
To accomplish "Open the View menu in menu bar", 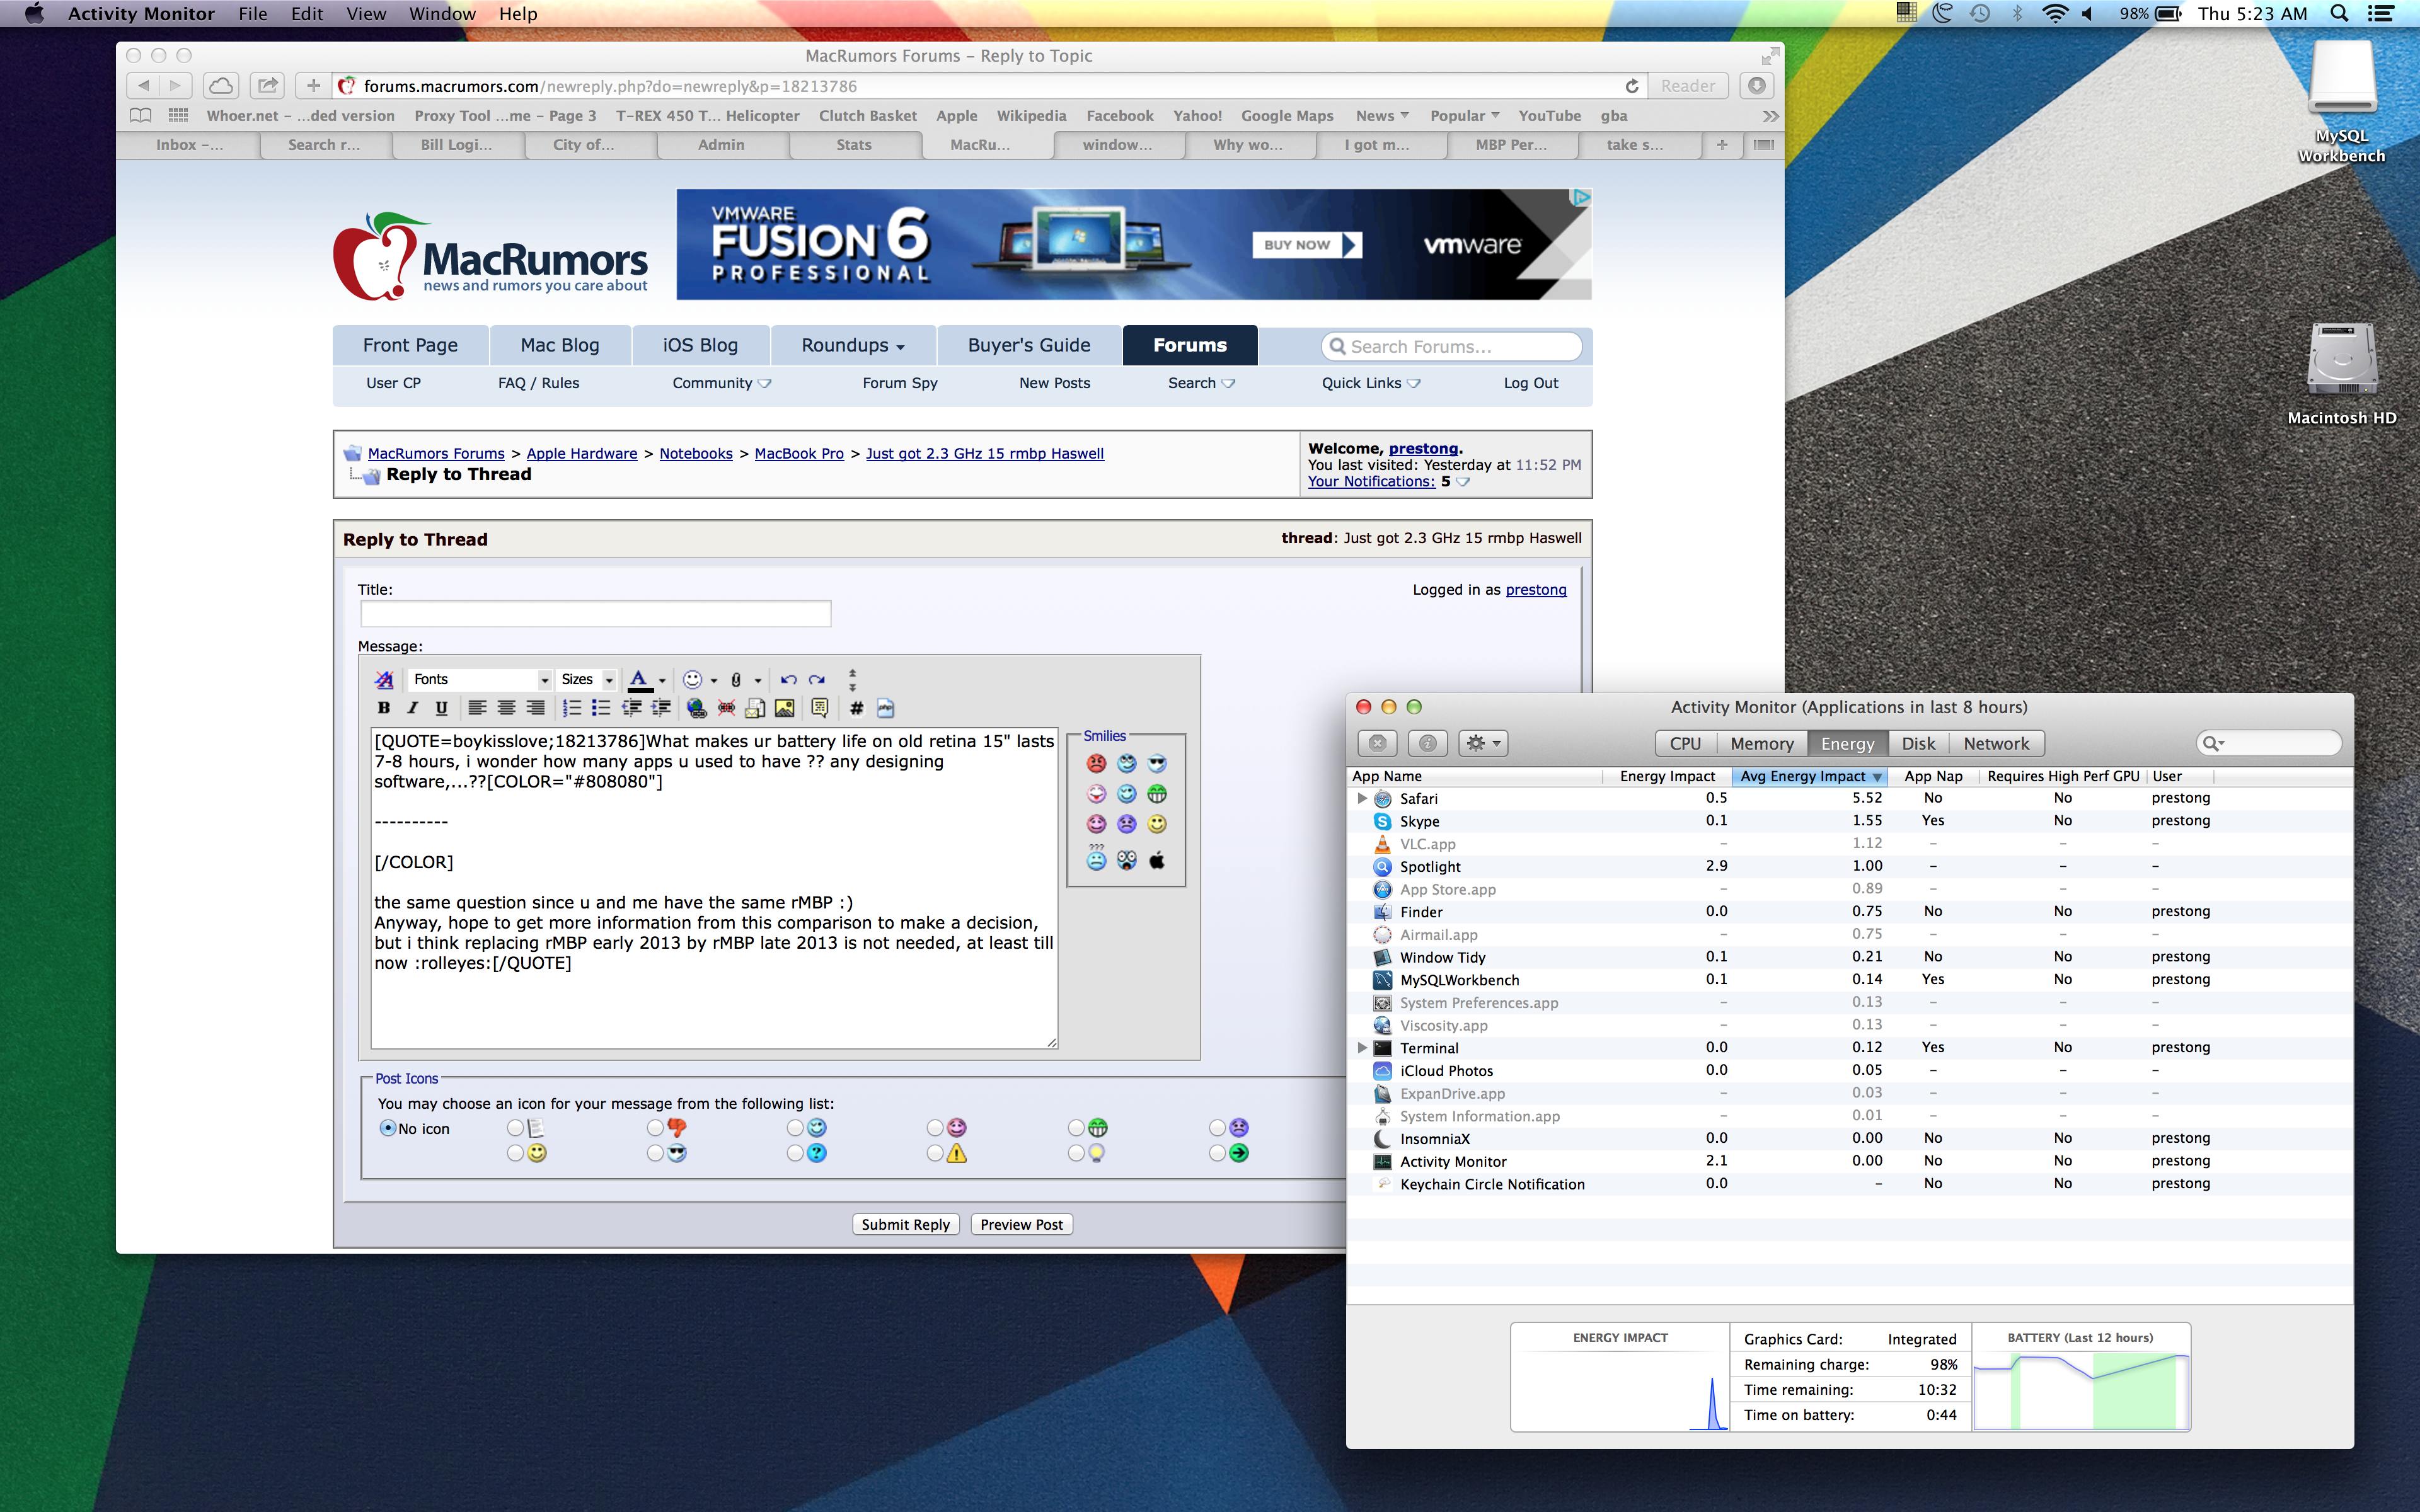I will click(365, 14).
